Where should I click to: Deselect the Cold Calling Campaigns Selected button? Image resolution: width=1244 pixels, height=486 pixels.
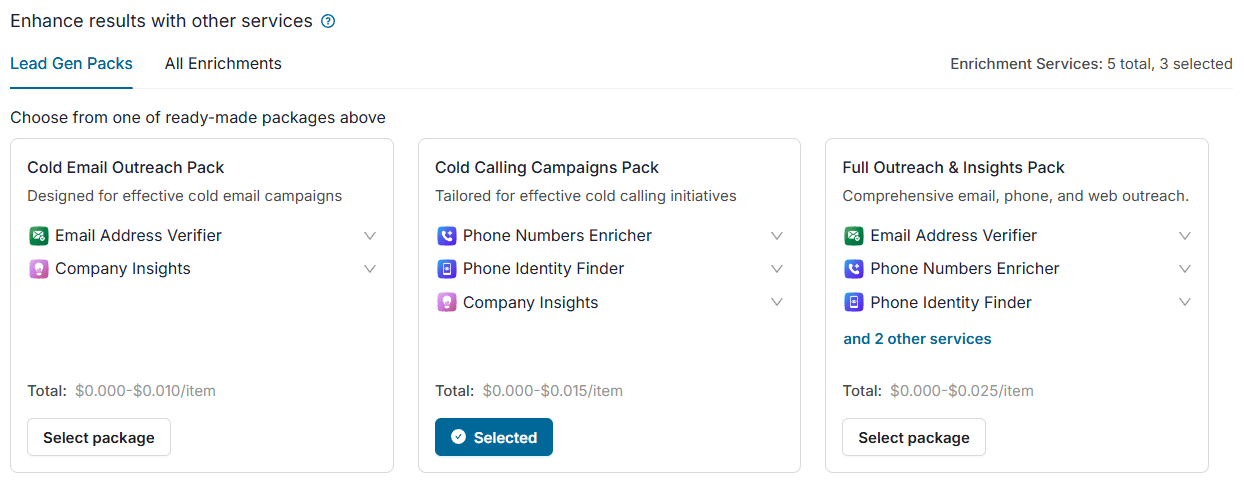click(494, 438)
